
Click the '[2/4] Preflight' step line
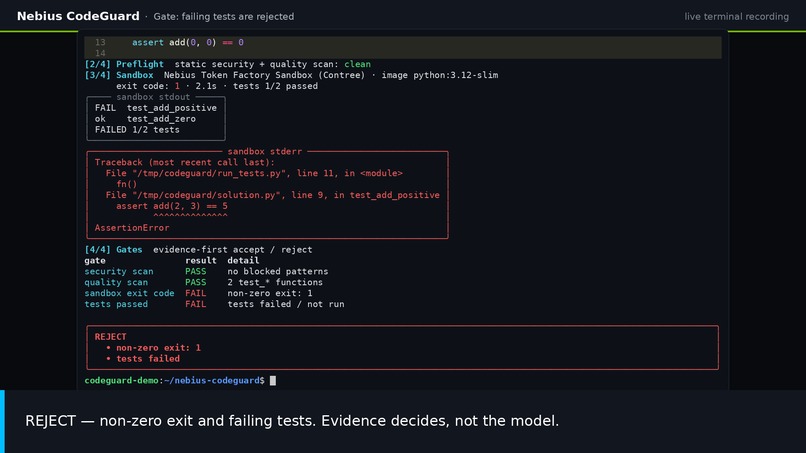[227, 64]
